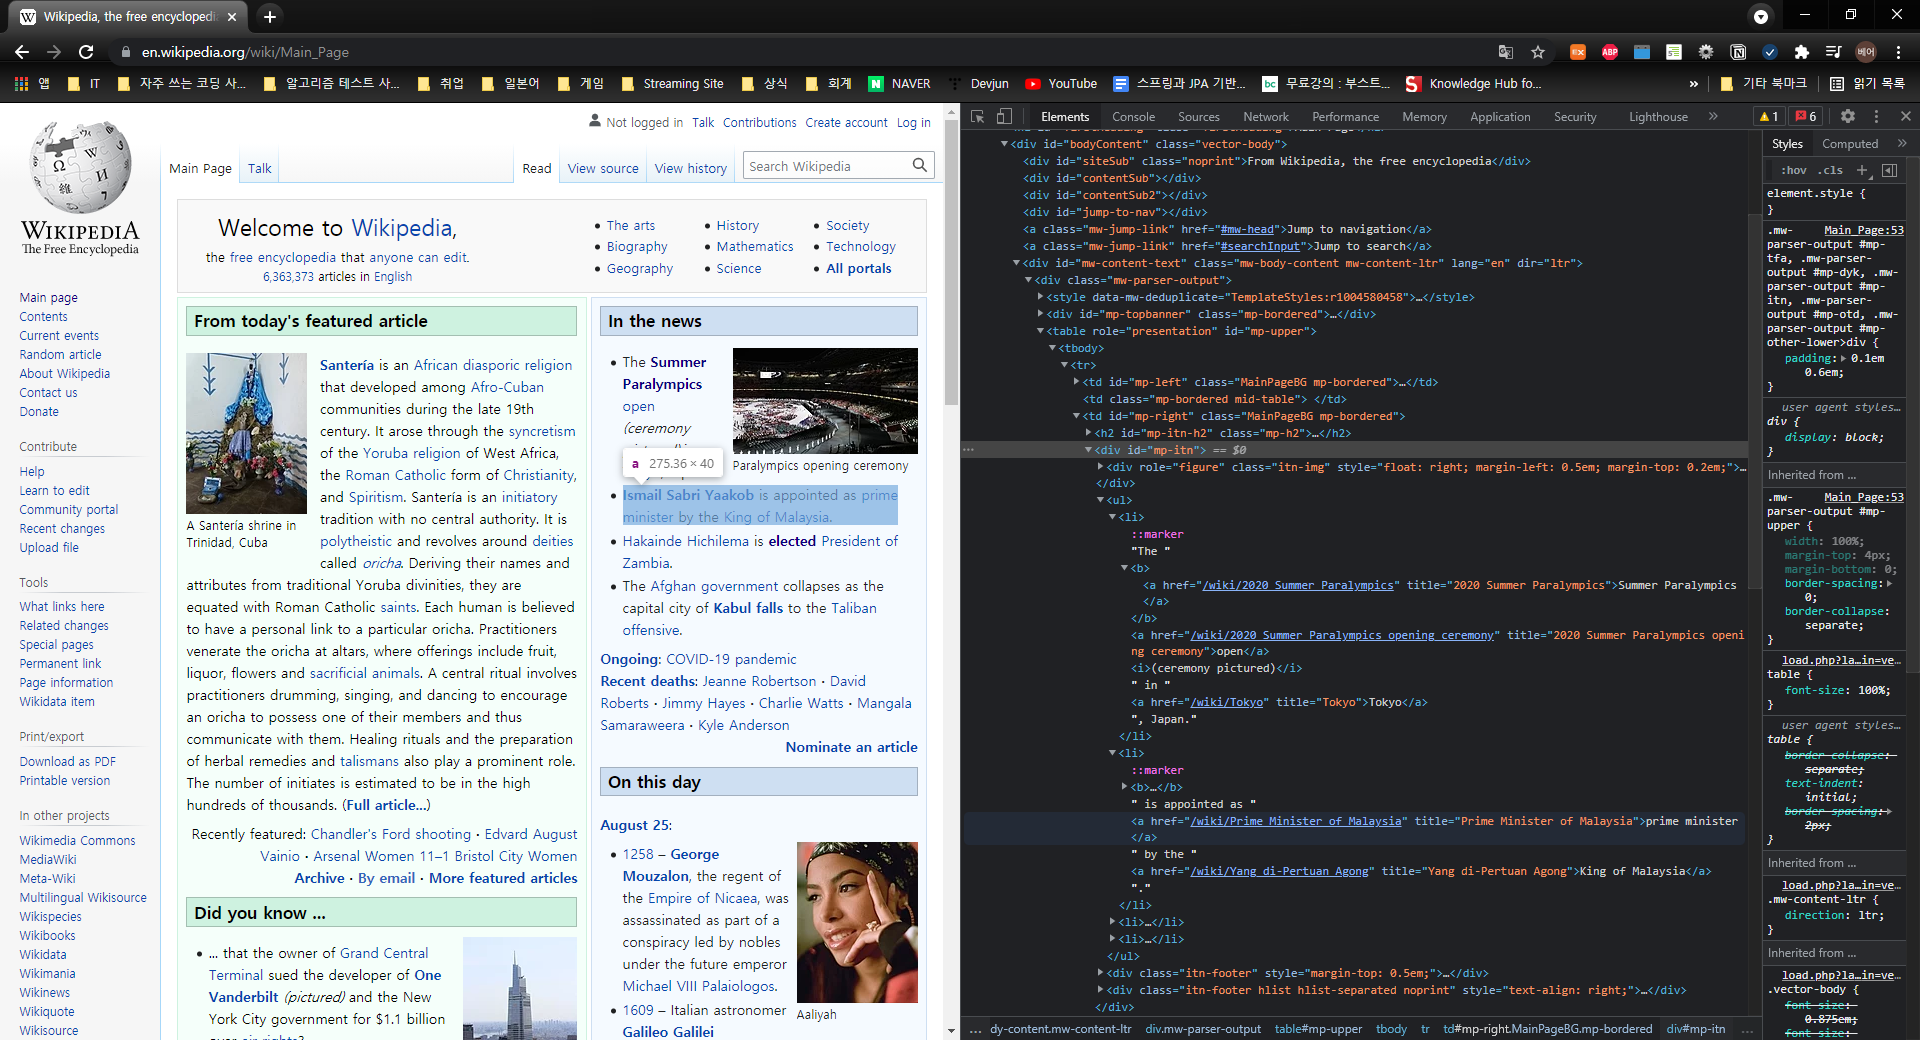Open the Application tab in DevTools
Viewport: 1920px width, 1040px height.
[1500, 117]
